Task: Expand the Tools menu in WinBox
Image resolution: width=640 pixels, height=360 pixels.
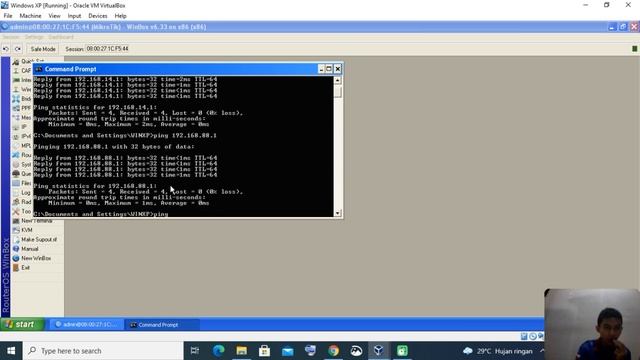Action: pos(22,211)
